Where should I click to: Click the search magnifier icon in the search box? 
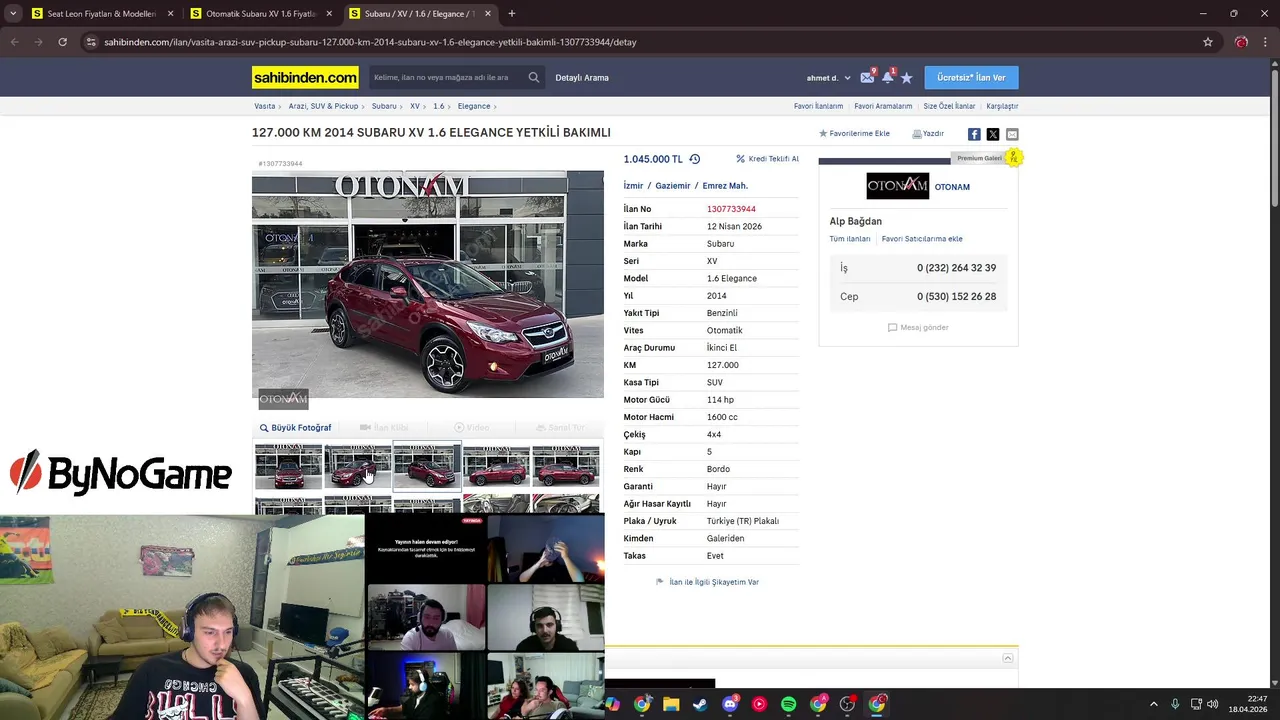(x=534, y=77)
